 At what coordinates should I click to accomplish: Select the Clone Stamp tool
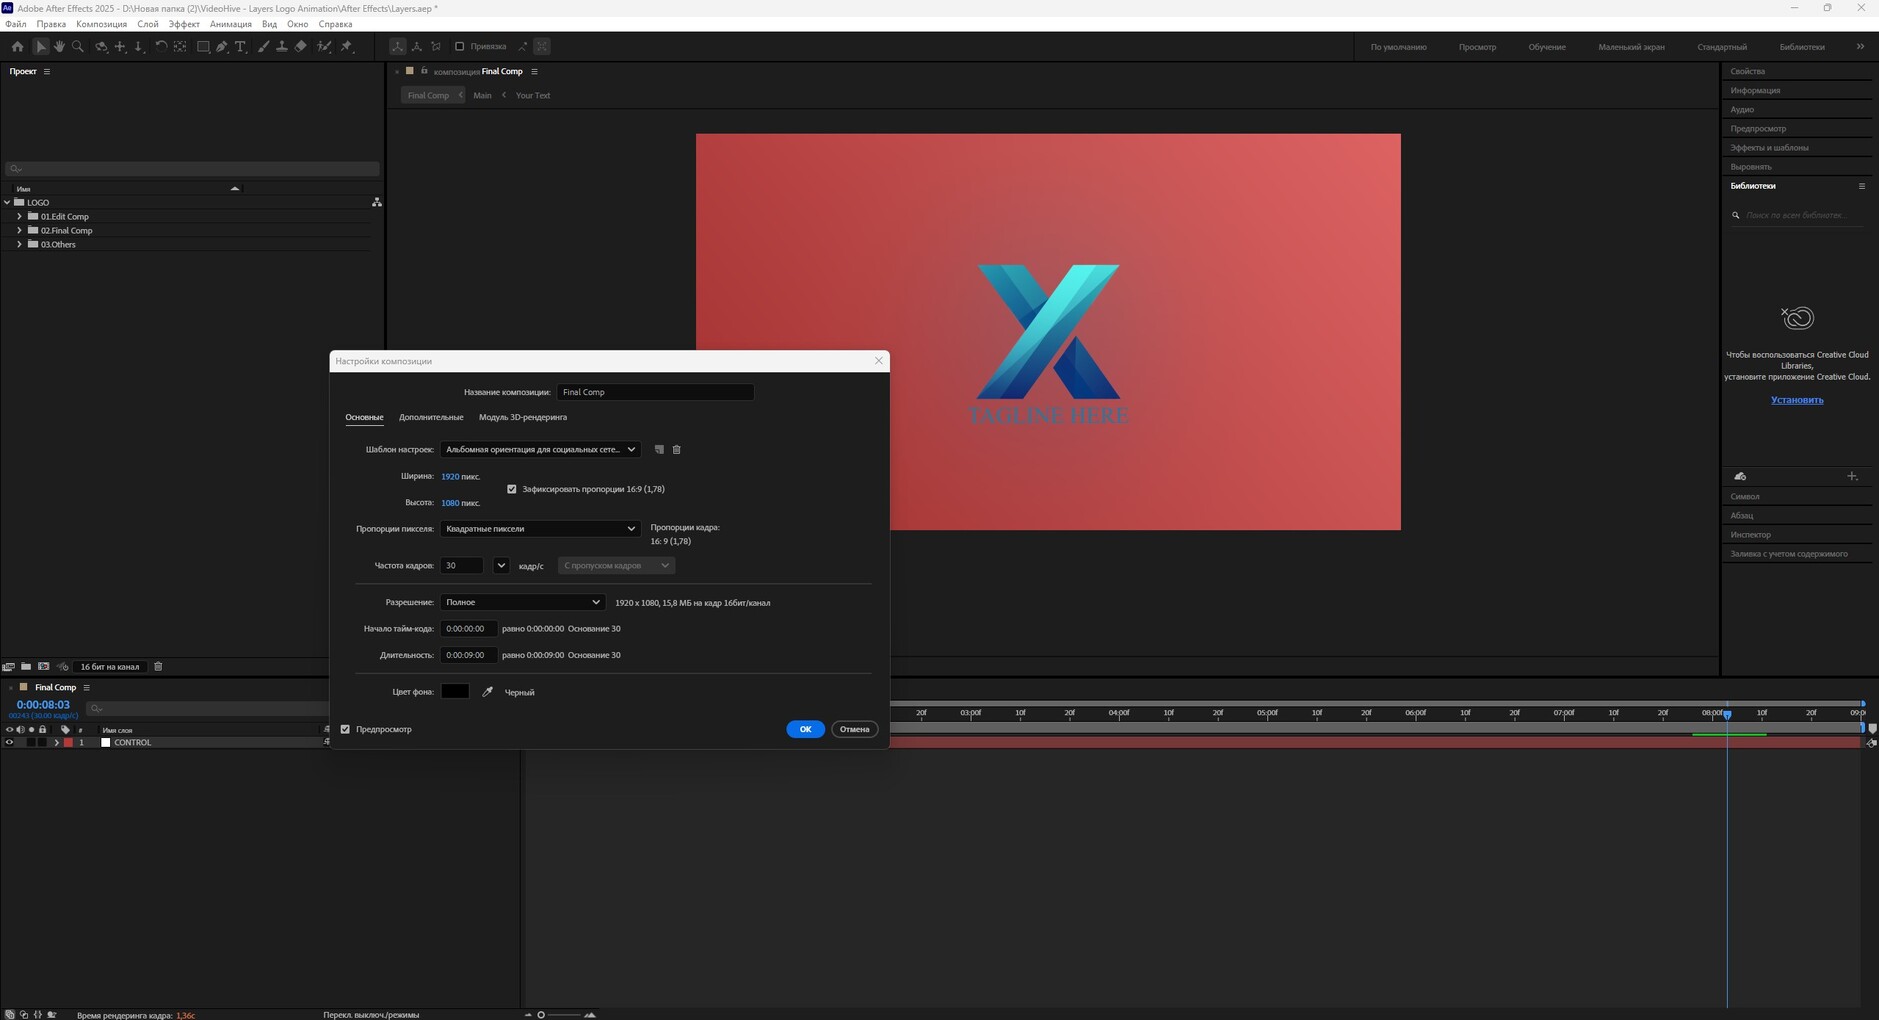pyautogui.click(x=282, y=47)
